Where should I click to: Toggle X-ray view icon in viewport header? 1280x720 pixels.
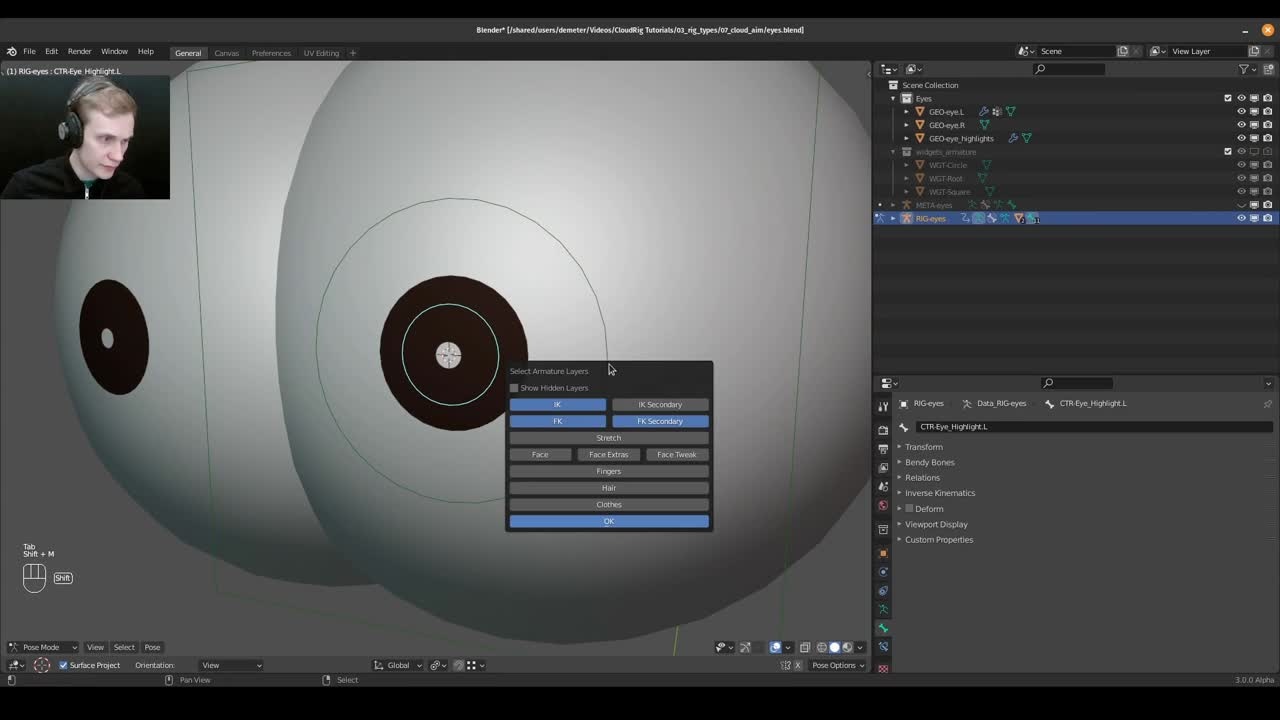(x=804, y=647)
